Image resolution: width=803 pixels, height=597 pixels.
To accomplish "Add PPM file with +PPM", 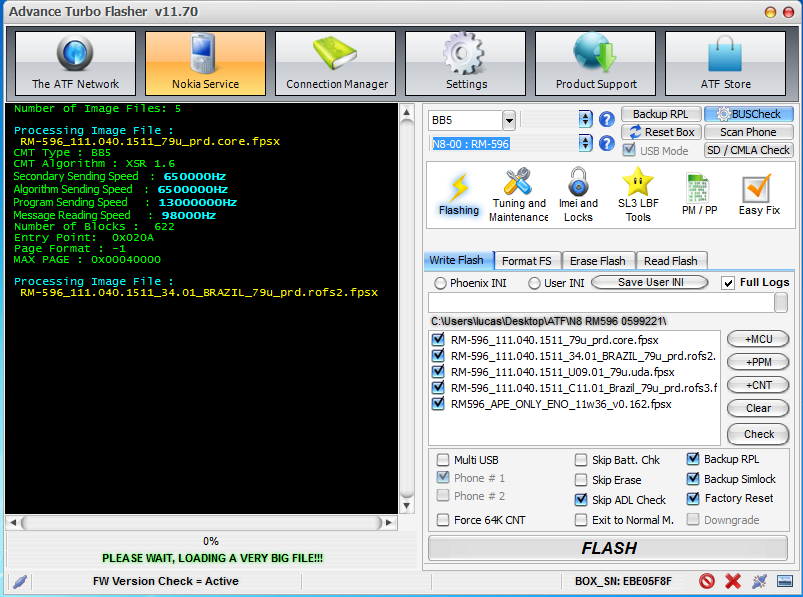I will 758,362.
